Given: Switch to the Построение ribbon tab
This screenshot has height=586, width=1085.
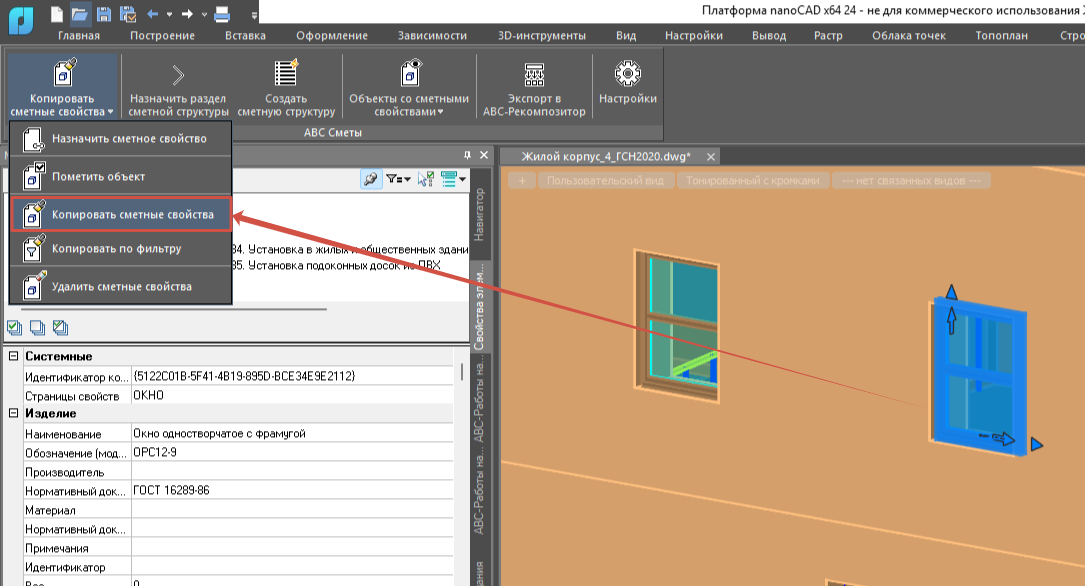Looking at the screenshot, I should tap(163, 35).
